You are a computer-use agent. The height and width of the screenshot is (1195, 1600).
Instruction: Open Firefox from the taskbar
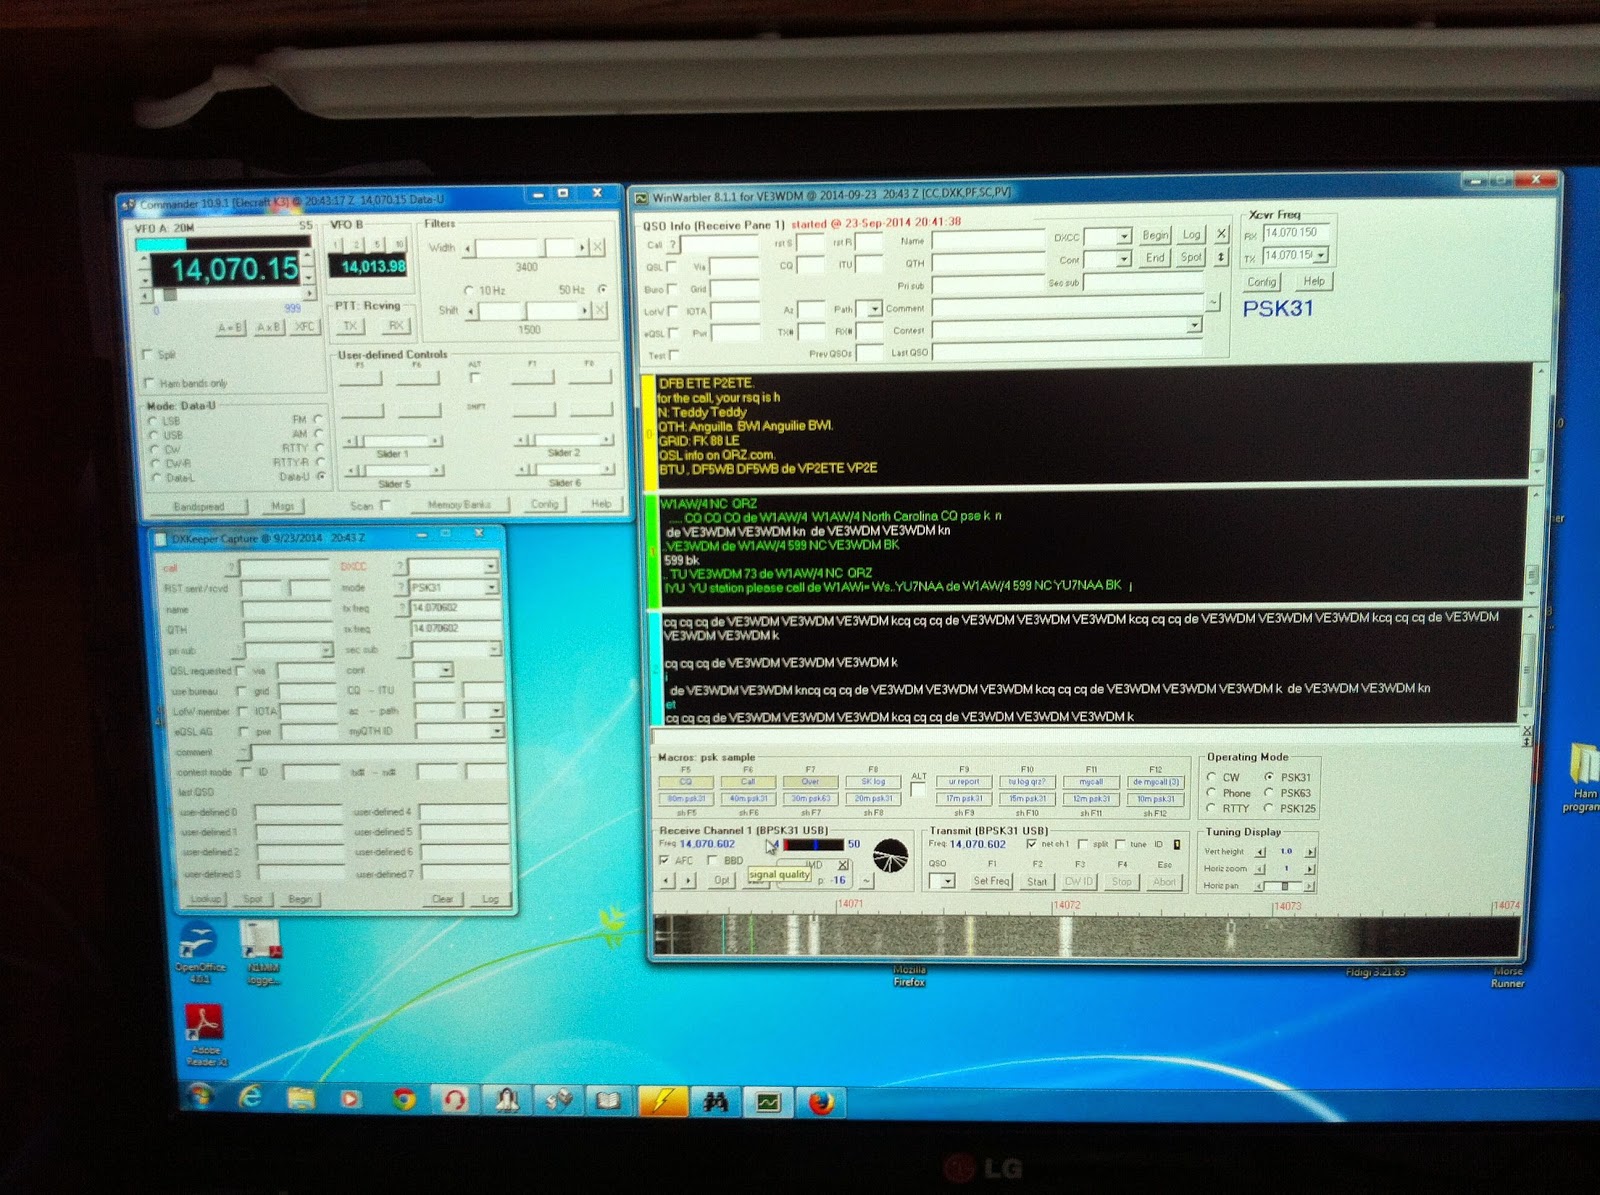(x=821, y=1102)
